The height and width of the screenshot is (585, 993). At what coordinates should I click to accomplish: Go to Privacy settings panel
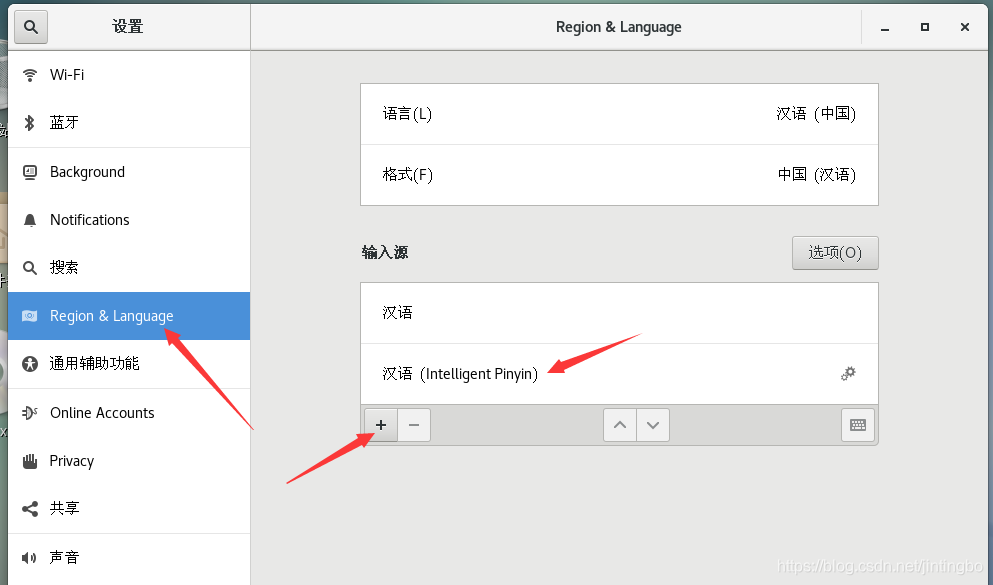129,462
